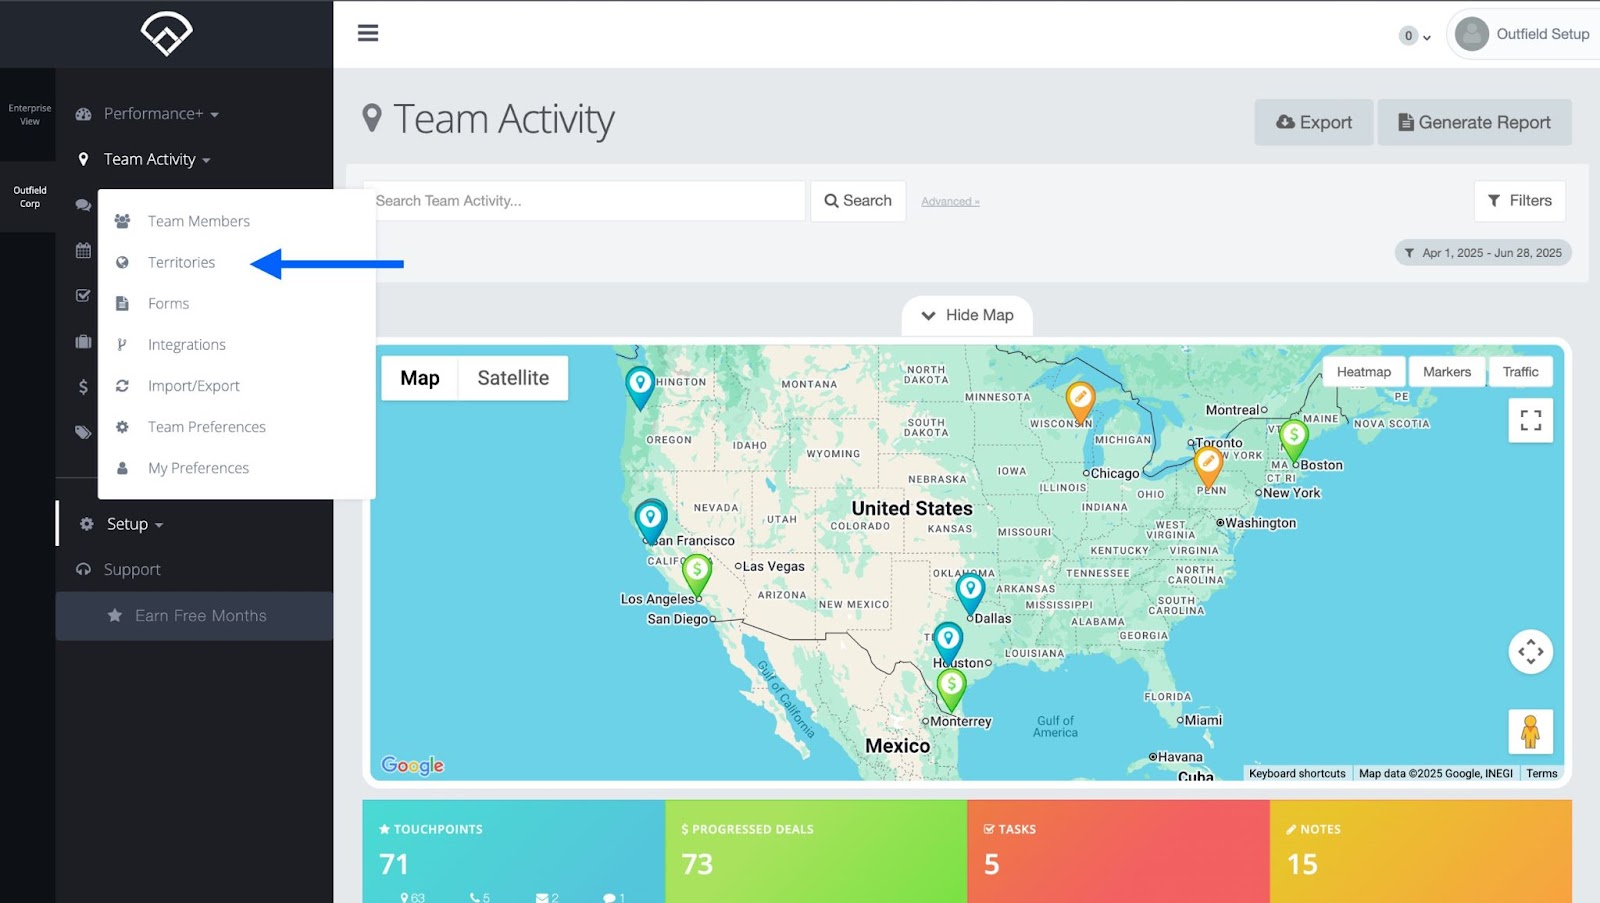Screen dimensions: 1600x903
Task: Click the green dollar marker near Boston
Action: pyautogui.click(x=1294, y=440)
